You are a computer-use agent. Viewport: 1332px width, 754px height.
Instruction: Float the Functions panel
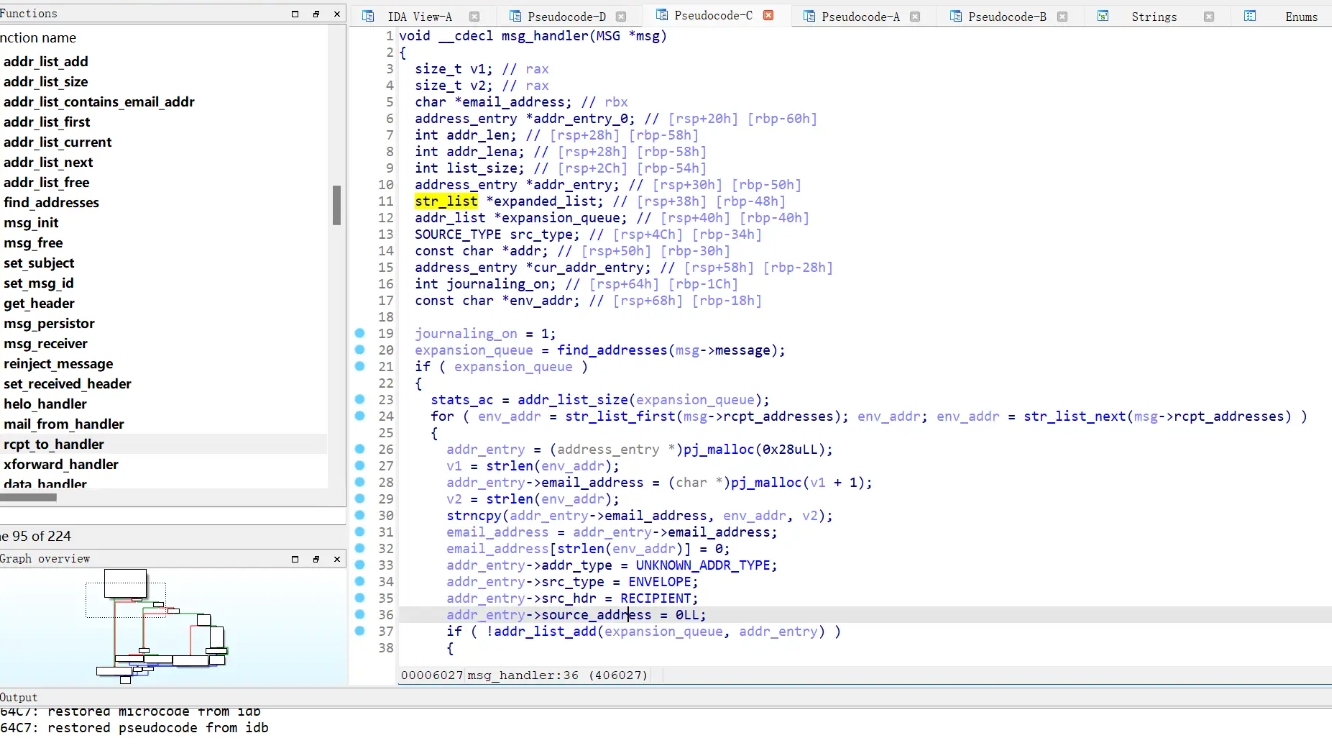295,14
